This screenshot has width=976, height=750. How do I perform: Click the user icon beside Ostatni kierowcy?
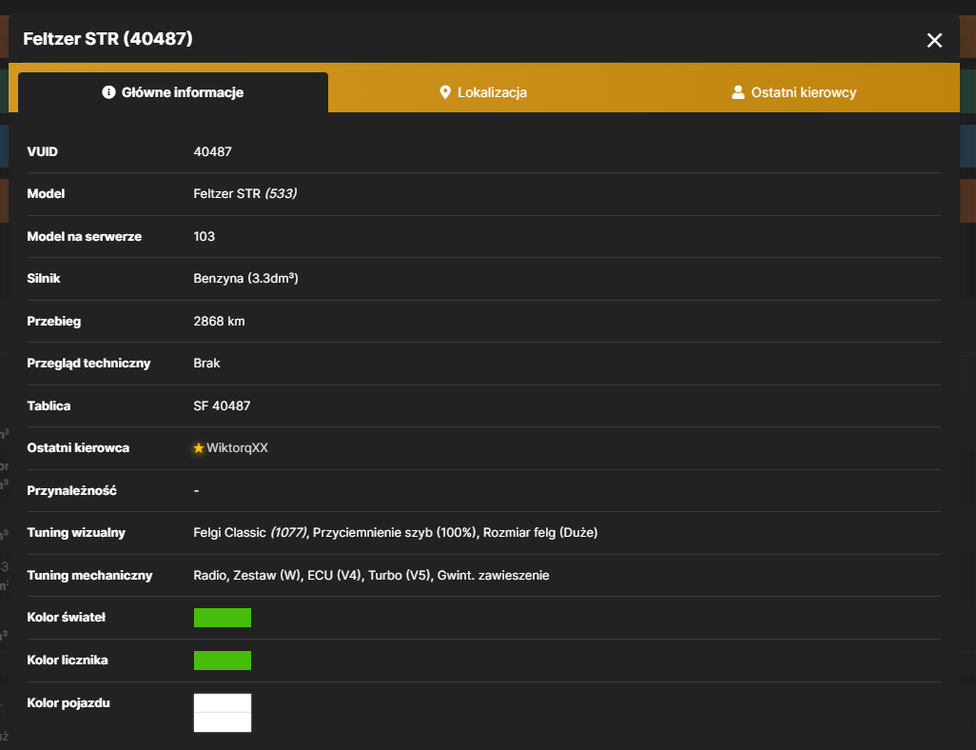[x=738, y=92]
